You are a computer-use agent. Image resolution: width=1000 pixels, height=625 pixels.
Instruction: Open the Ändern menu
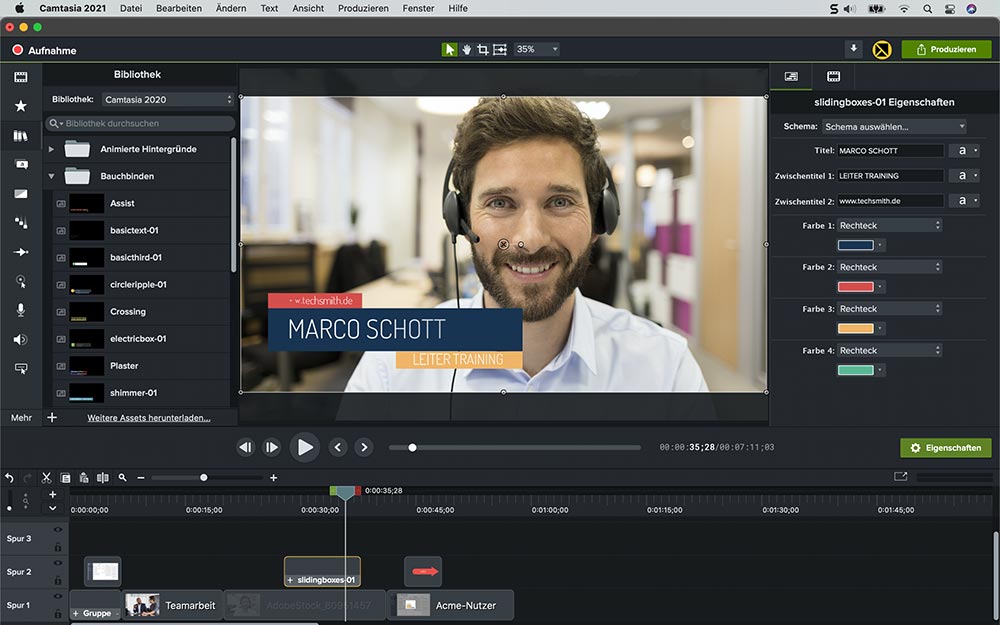231,8
